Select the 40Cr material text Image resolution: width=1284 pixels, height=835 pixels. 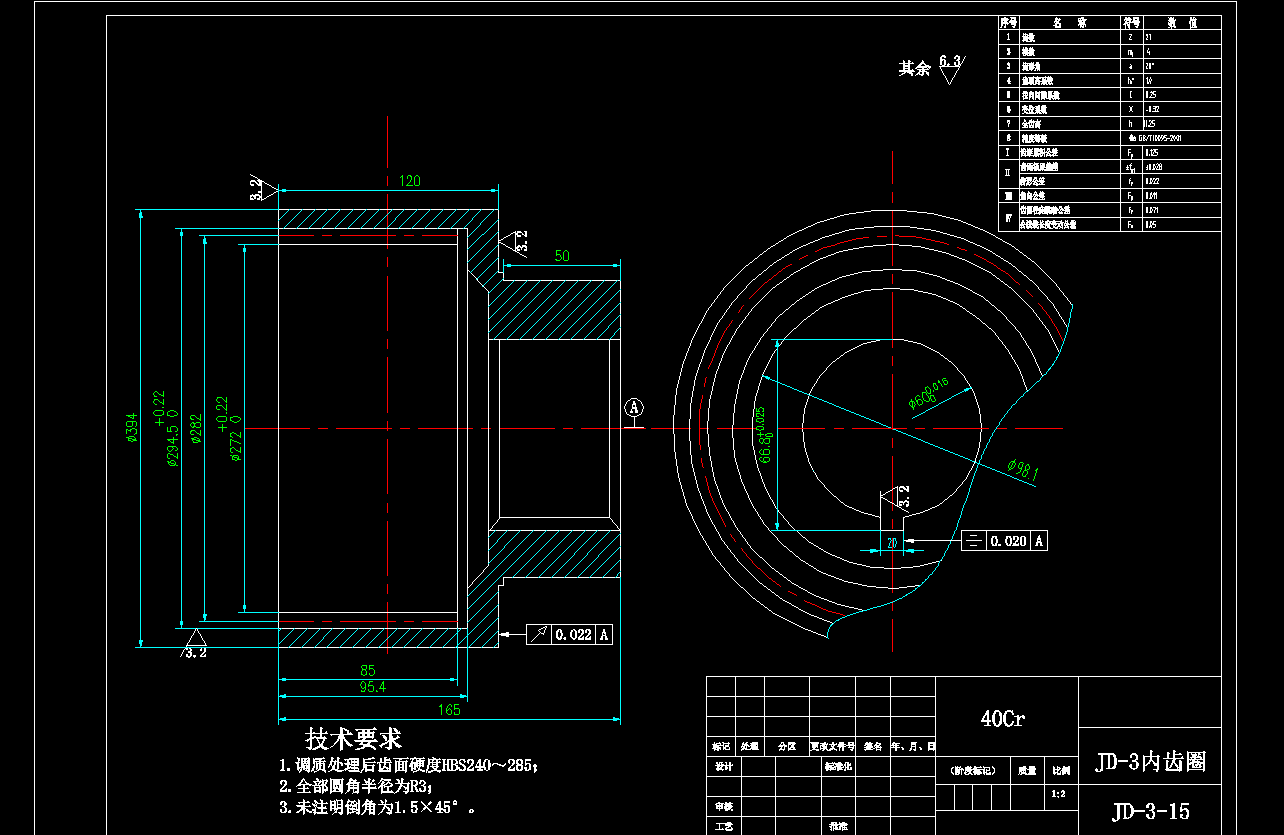pyautogui.click(x=1003, y=718)
